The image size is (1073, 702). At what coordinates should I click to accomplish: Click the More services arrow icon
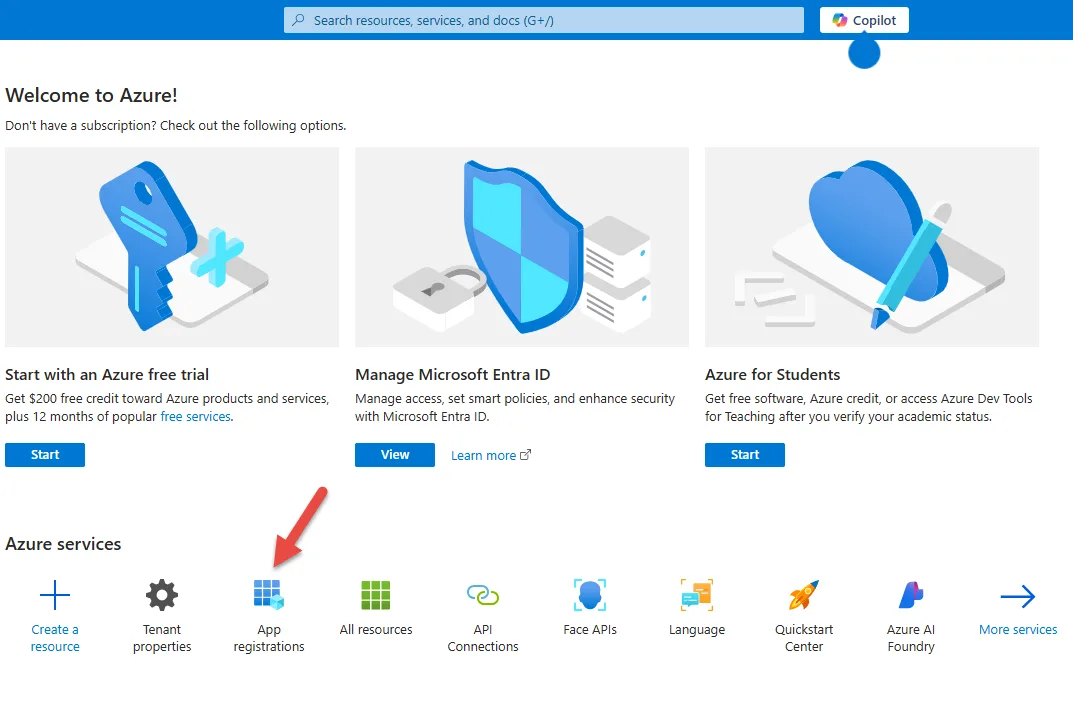(1018, 596)
